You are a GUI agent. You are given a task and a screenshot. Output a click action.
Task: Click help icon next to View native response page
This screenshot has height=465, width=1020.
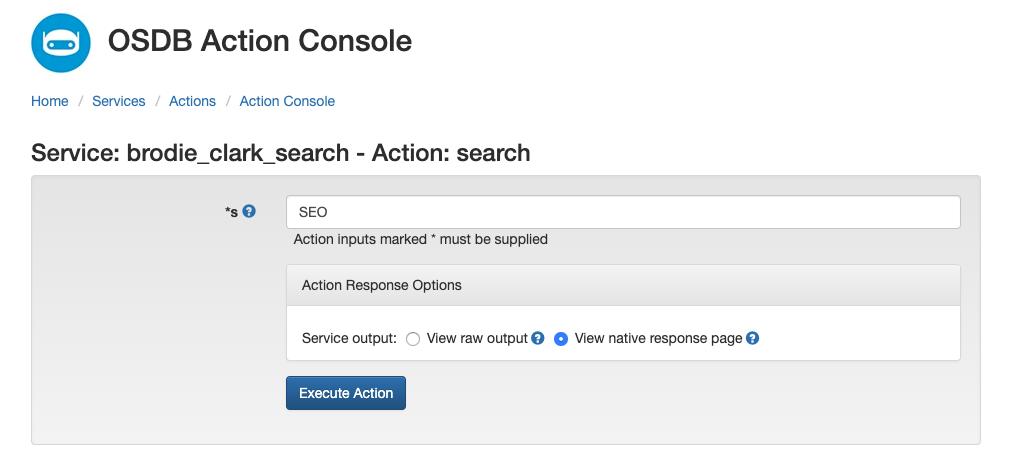[x=753, y=338]
